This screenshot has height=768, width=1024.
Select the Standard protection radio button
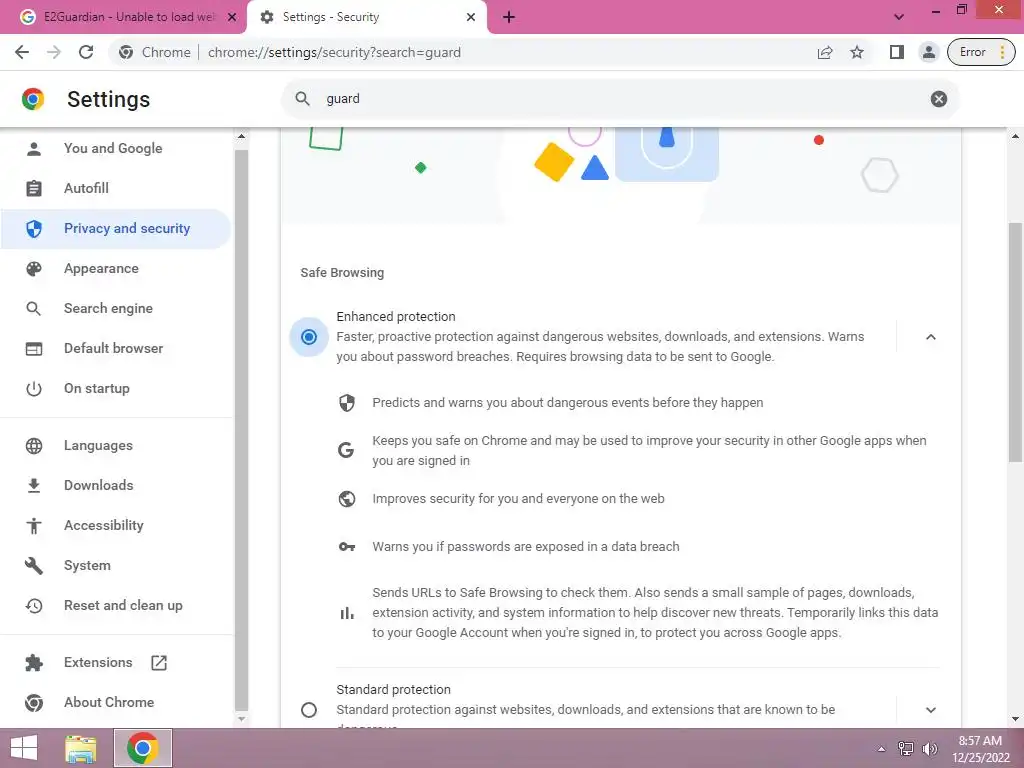click(309, 710)
